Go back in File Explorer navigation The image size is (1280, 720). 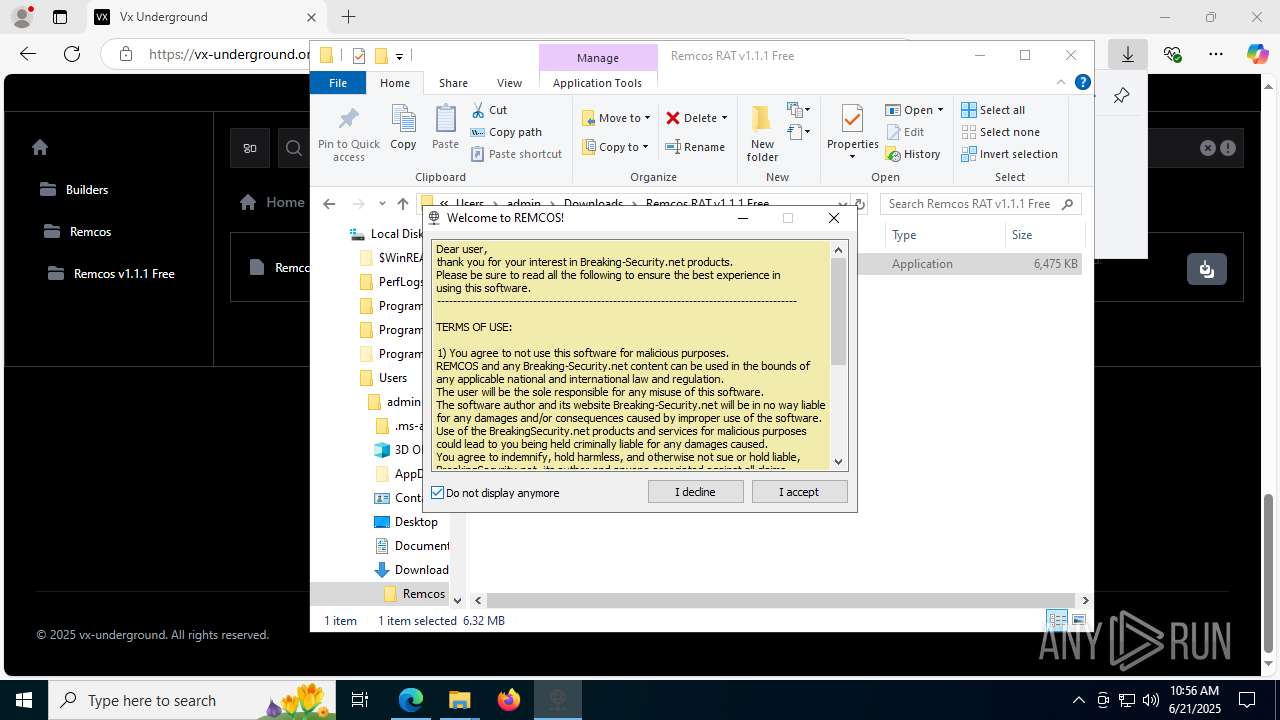pyautogui.click(x=329, y=204)
